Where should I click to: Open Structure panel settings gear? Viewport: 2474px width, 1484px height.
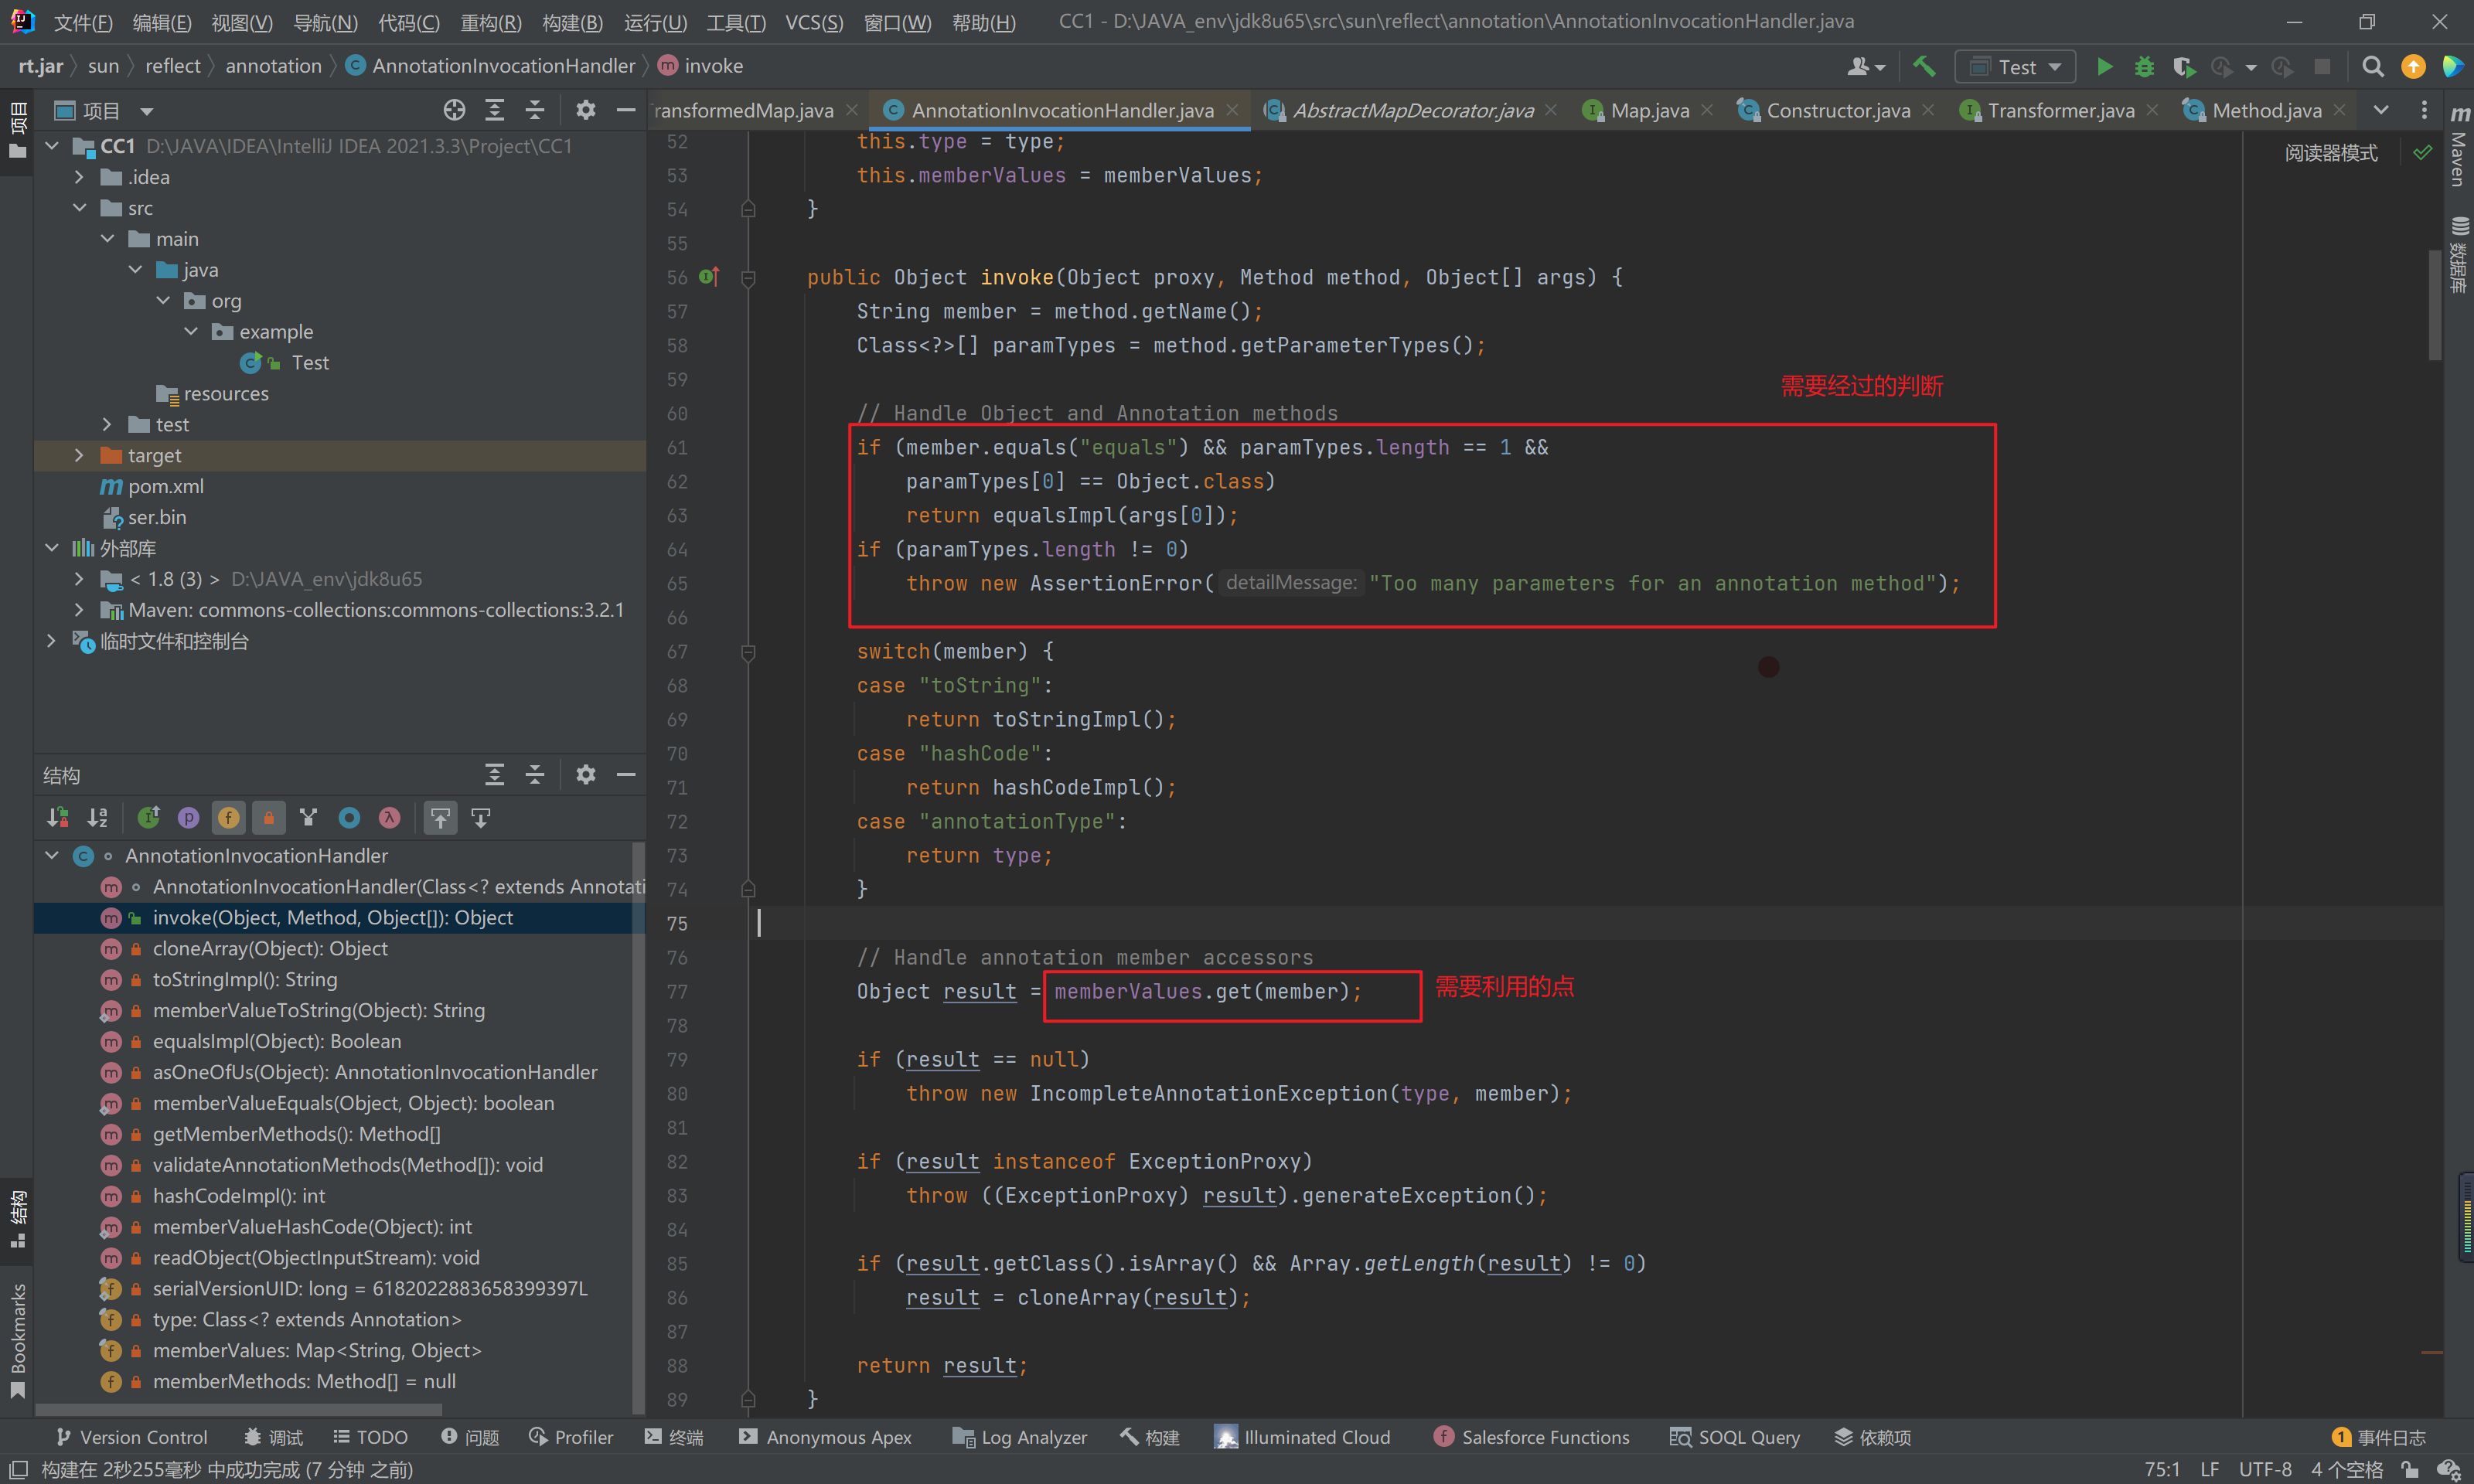[x=586, y=774]
